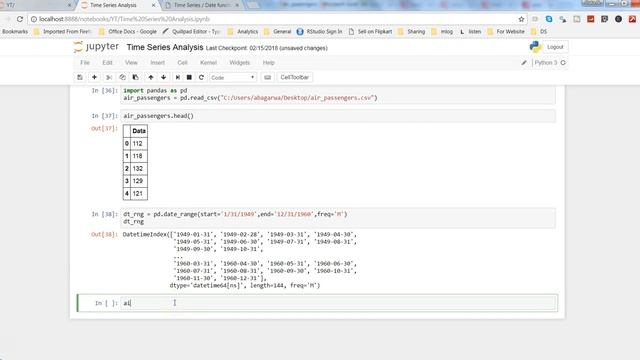Viewport: 640px width, 360px height.
Task: Open For Website bookmark folder
Action: (506, 31)
